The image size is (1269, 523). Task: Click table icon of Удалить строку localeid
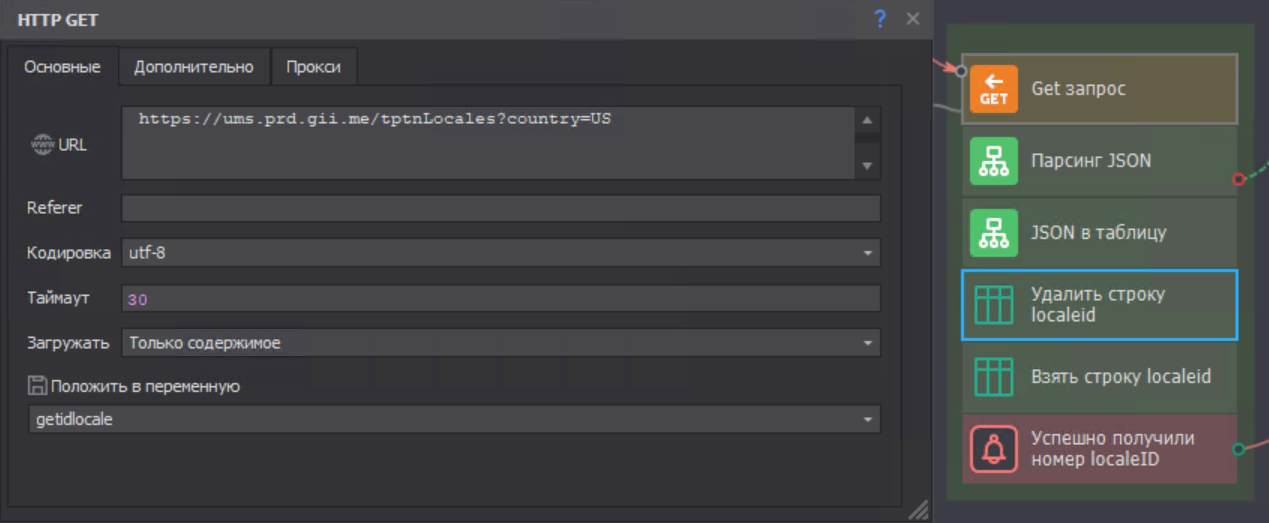[x=994, y=305]
